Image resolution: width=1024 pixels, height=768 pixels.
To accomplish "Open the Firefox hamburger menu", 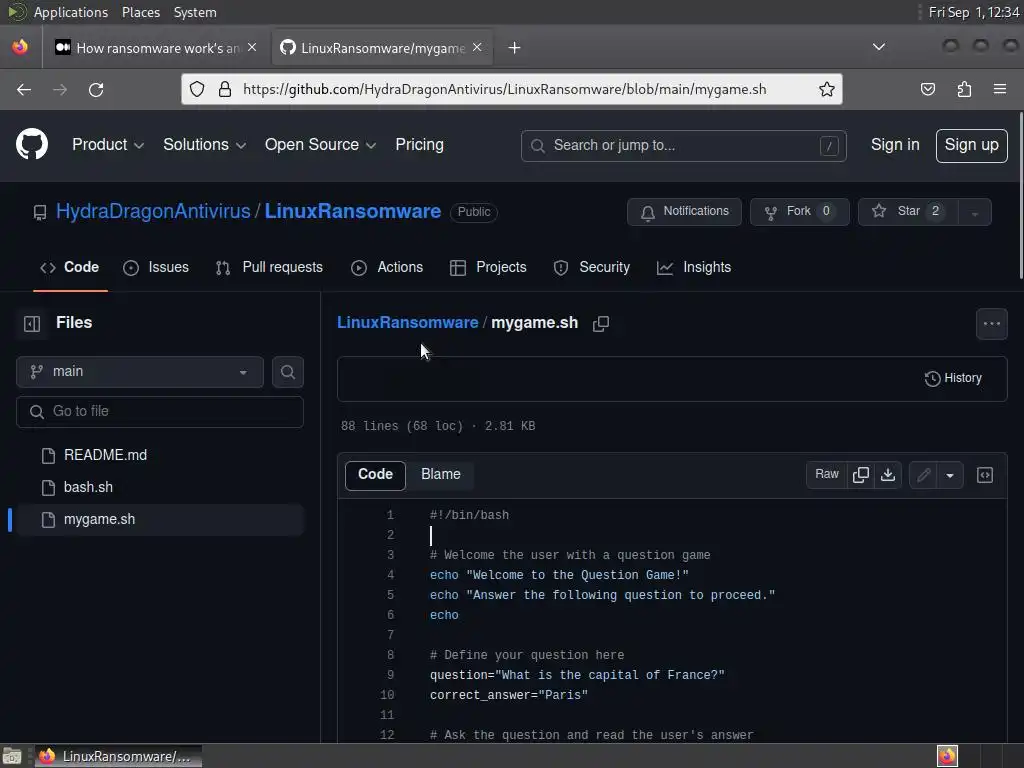I will (x=1000, y=89).
